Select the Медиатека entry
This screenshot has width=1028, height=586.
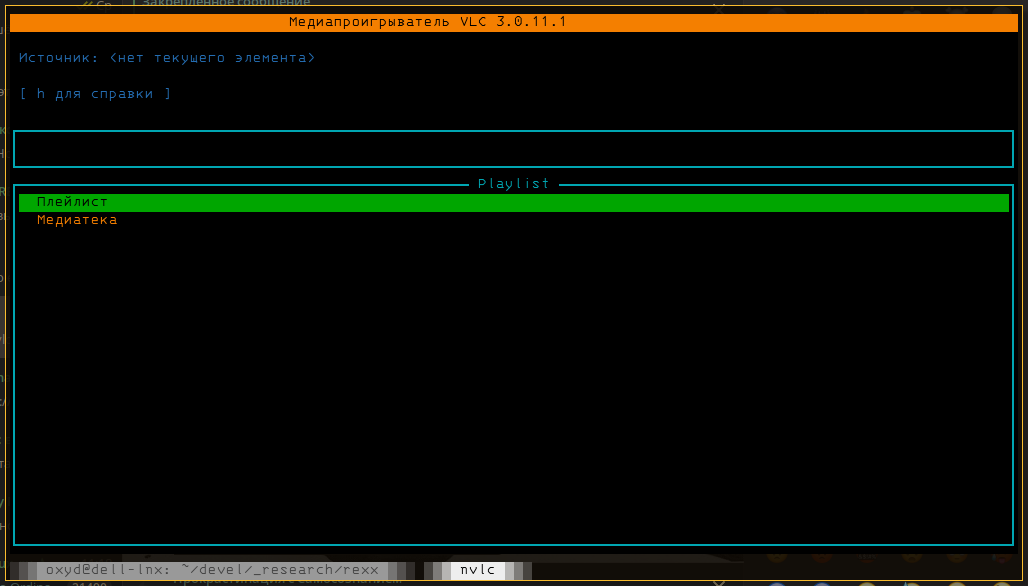pos(77,220)
